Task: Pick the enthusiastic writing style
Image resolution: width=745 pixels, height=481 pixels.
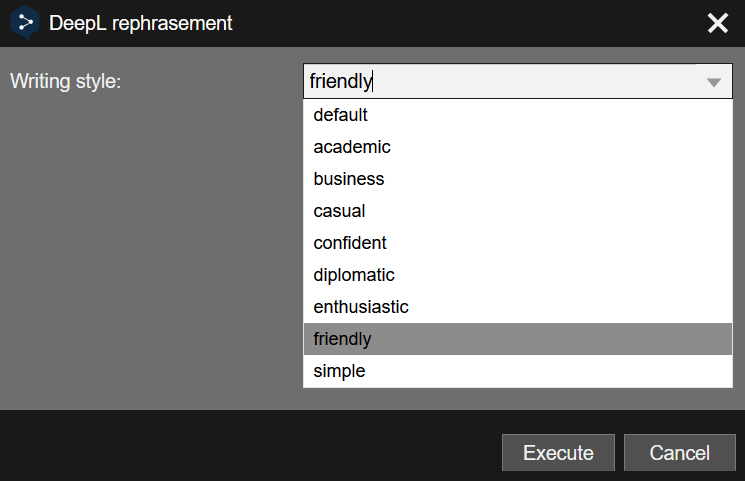Action: point(518,307)
